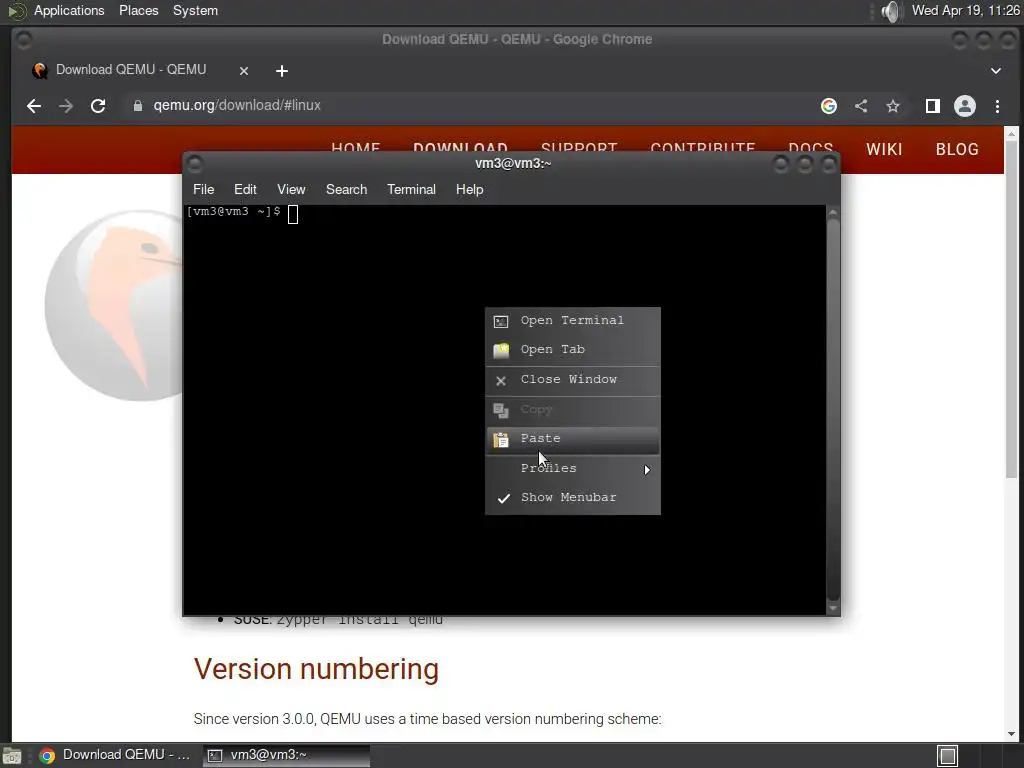The height and width of the screenshot is (768, 1024).
Task: Bookmark this page with star icon
Action: point(893,106)
